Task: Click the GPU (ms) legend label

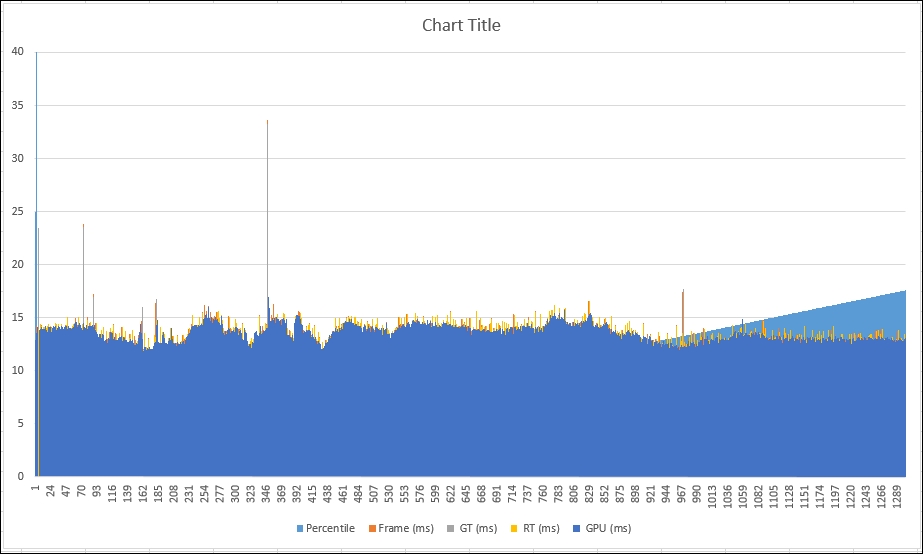Action: [607, 529]
